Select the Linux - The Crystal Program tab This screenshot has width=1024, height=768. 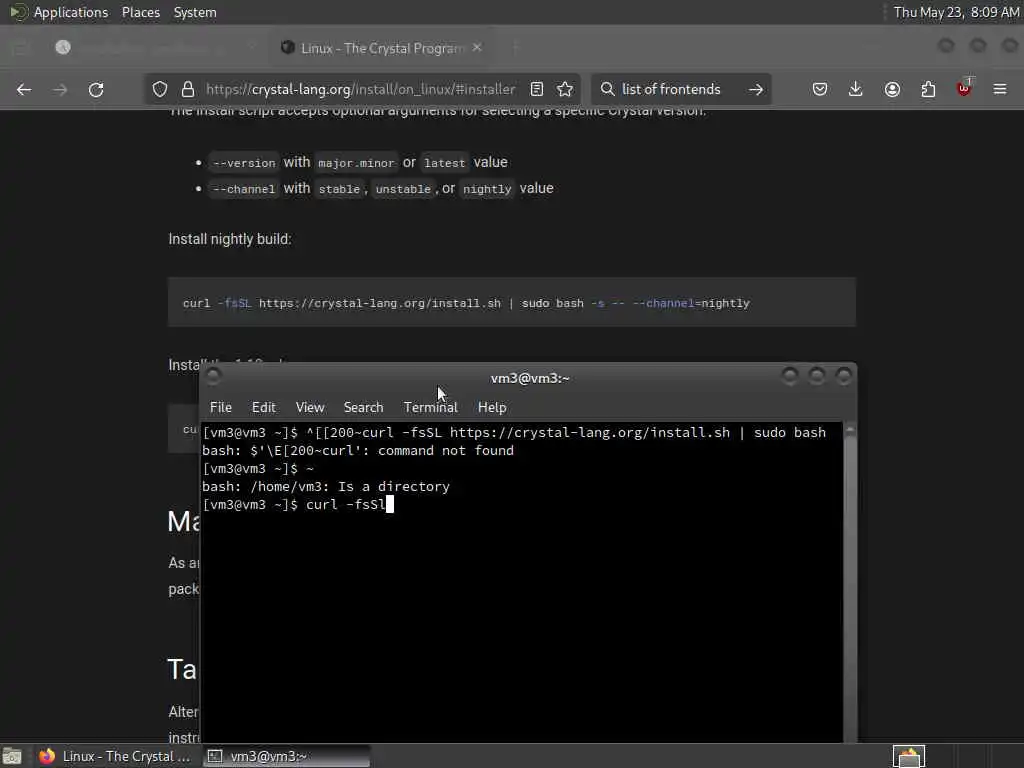point(382,48)
